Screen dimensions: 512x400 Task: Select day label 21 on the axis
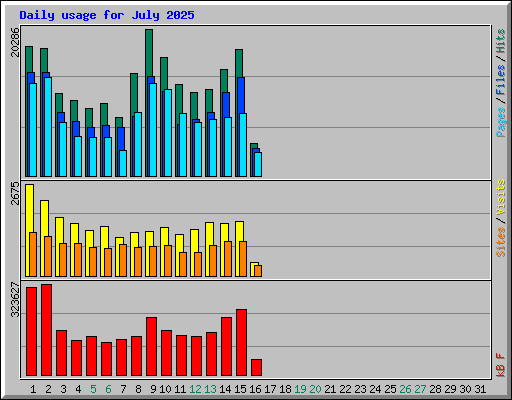tap(330, 389)
